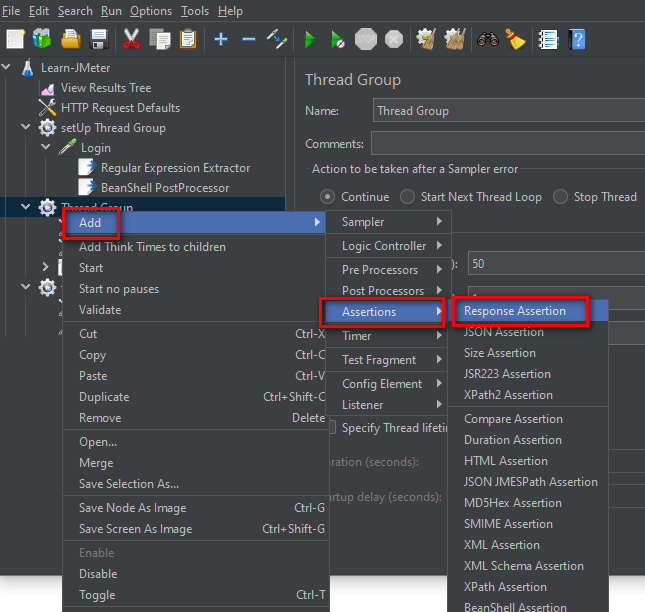Open the Sampler submenu
The image size is (645, 612).
tap(388, 222)
